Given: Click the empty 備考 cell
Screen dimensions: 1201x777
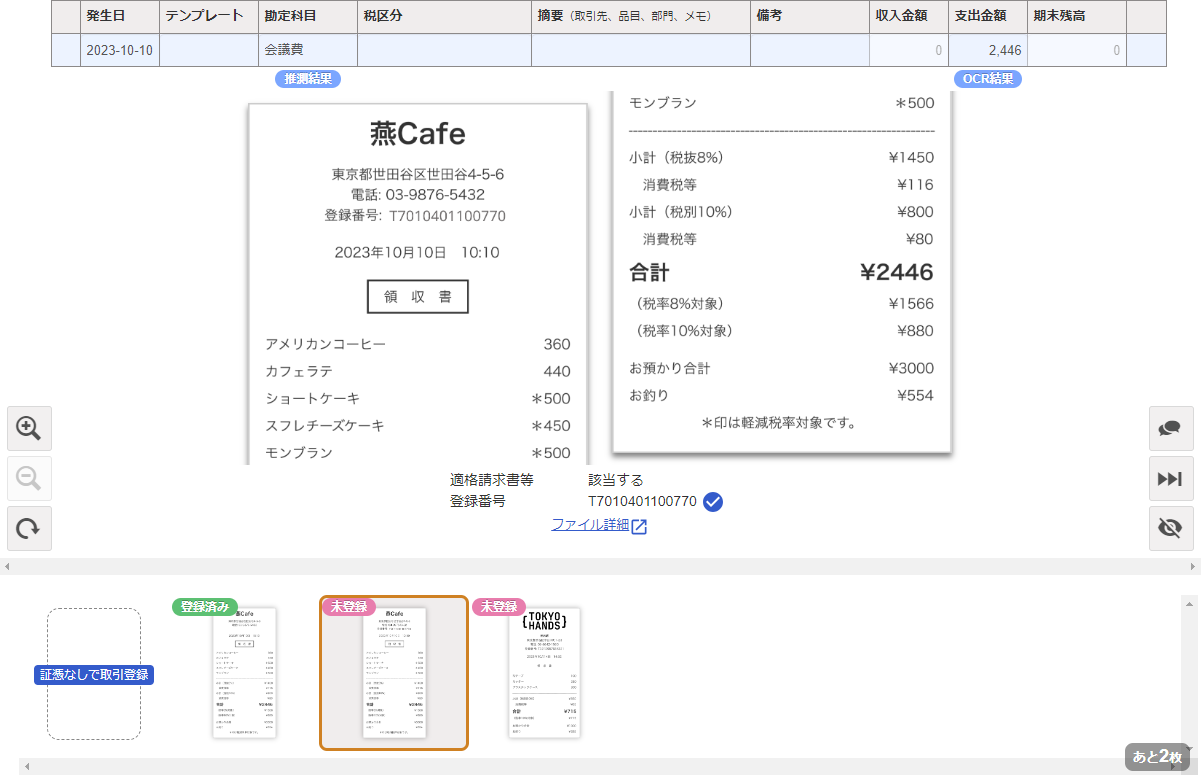Looking at the screenshot, I should tap(810, 50).
